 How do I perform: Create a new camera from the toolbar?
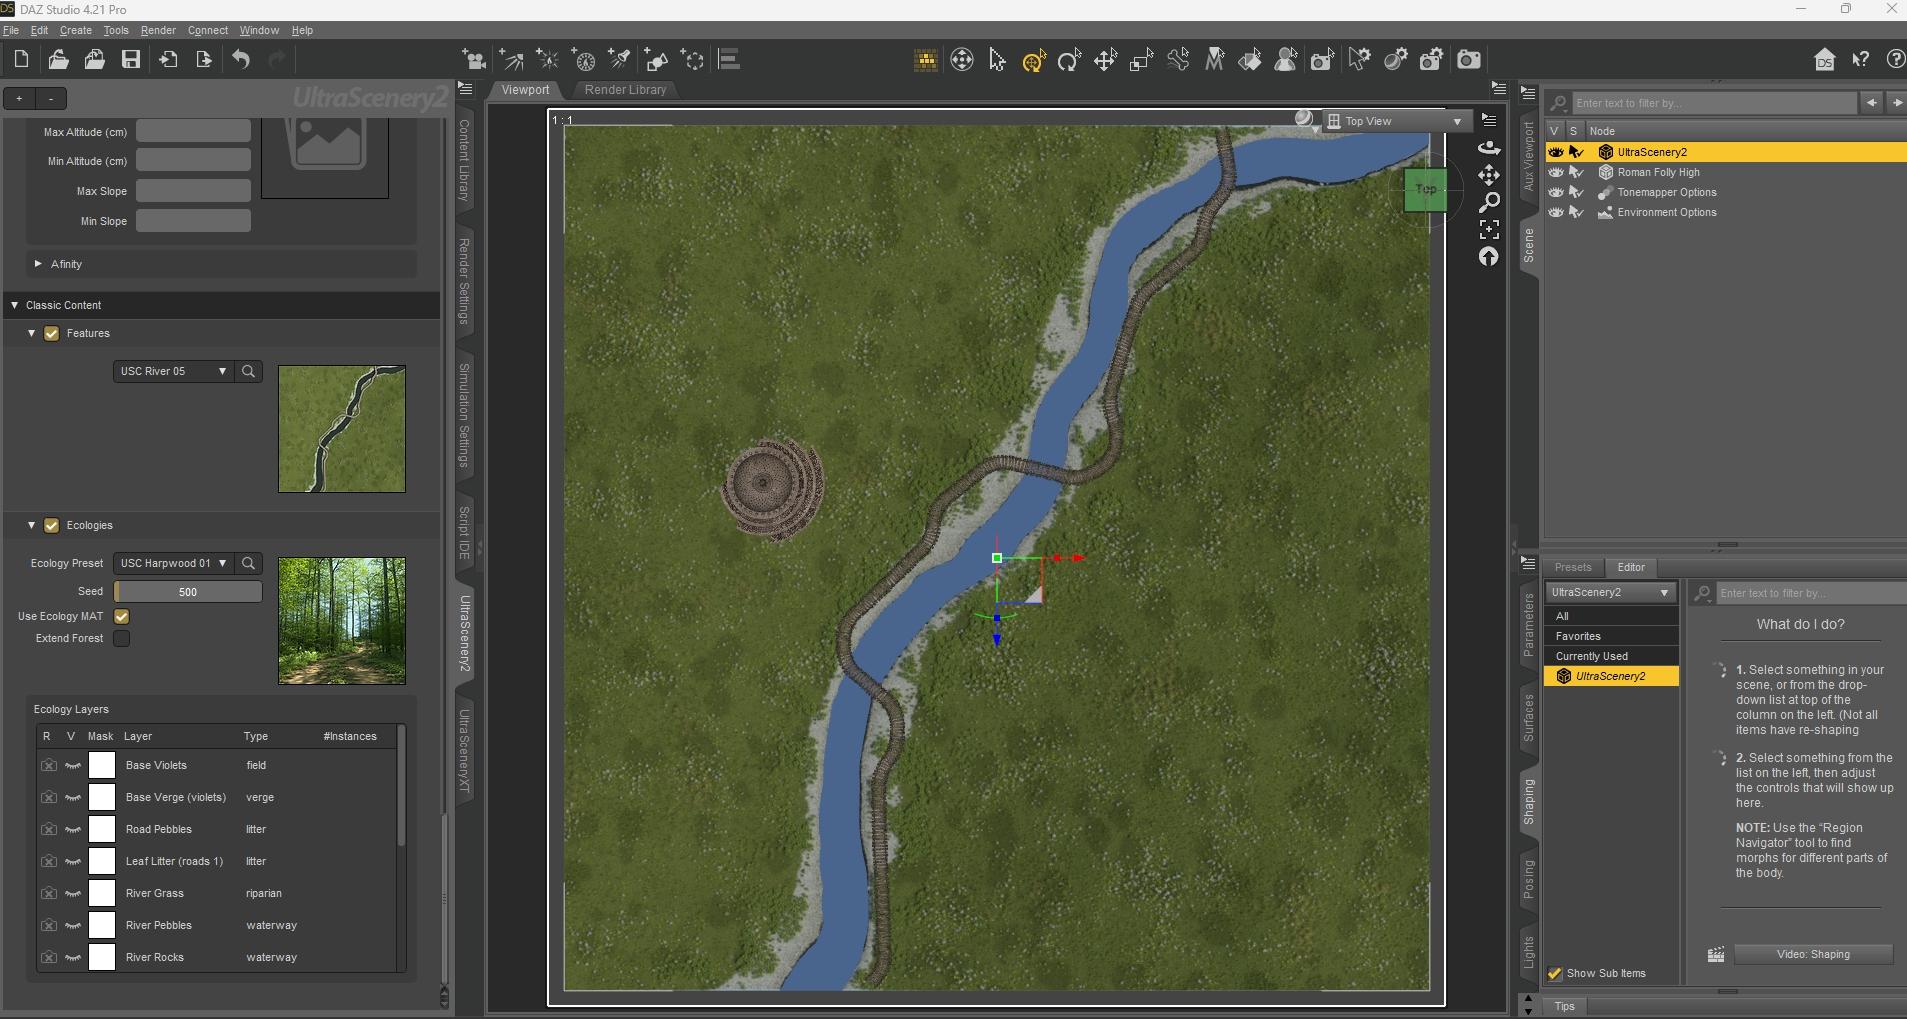[x=474, y=60]
